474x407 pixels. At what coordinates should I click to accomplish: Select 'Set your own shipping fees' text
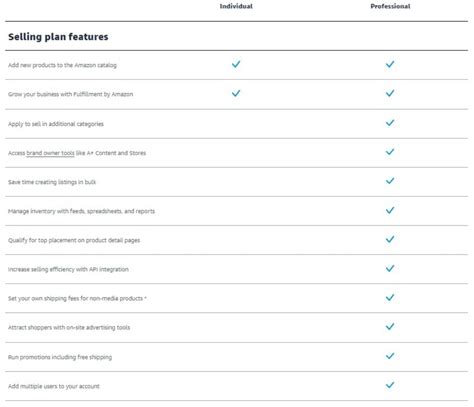[77, 298]
